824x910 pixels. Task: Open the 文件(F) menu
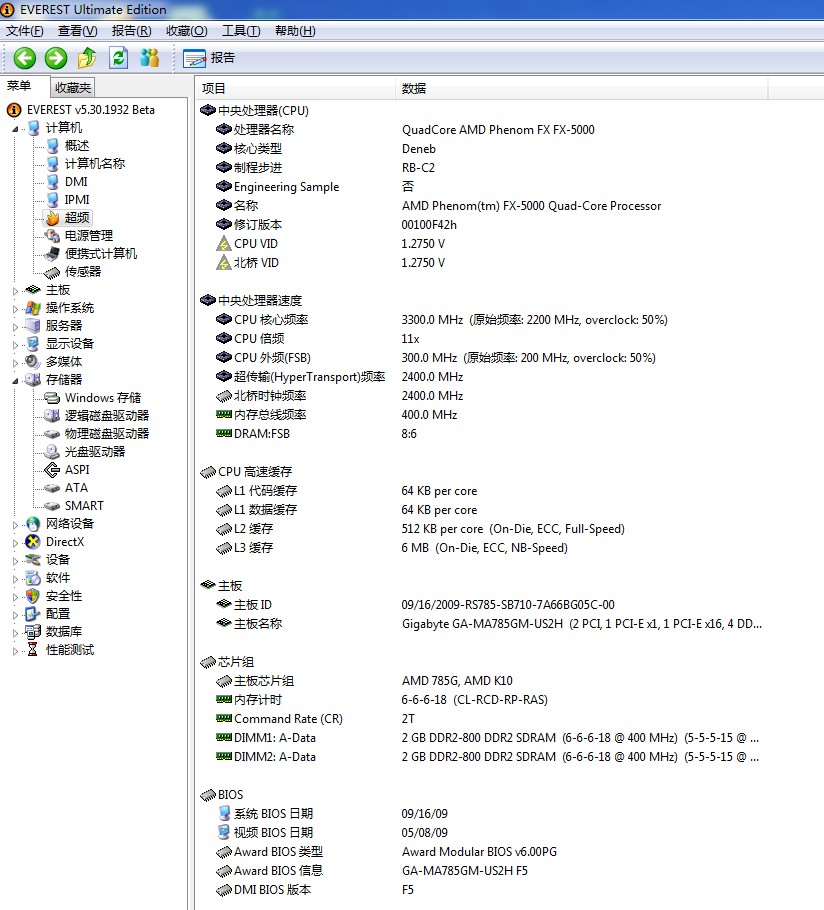tap(25, 31)
